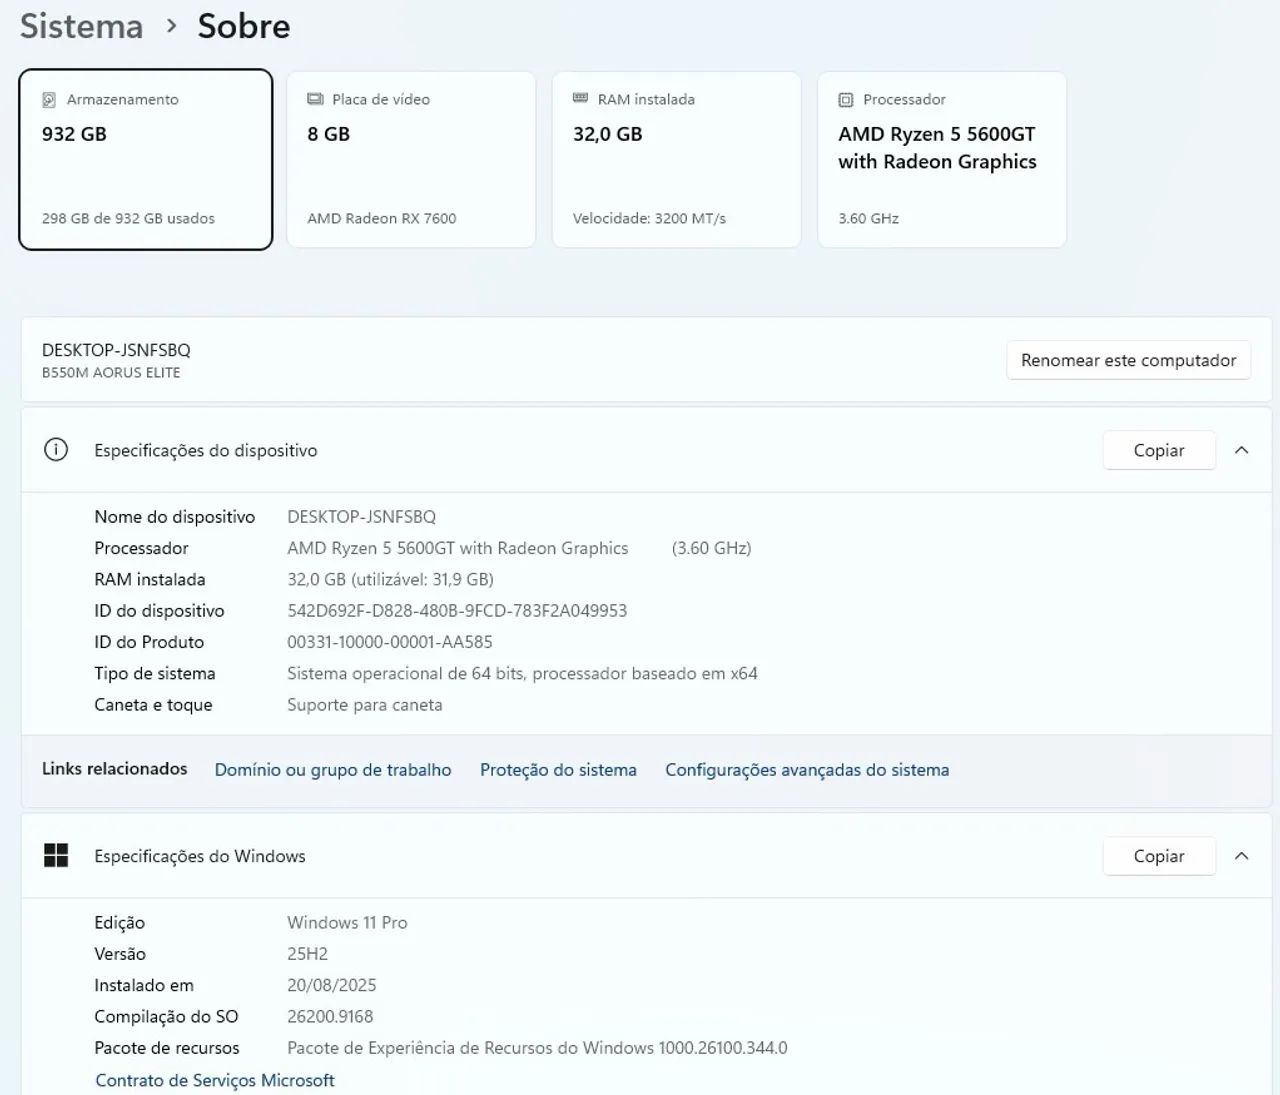Select the Armazenamento 932 GB card
Viewport: 1280px width, 1095px height.
click(146, 159)
